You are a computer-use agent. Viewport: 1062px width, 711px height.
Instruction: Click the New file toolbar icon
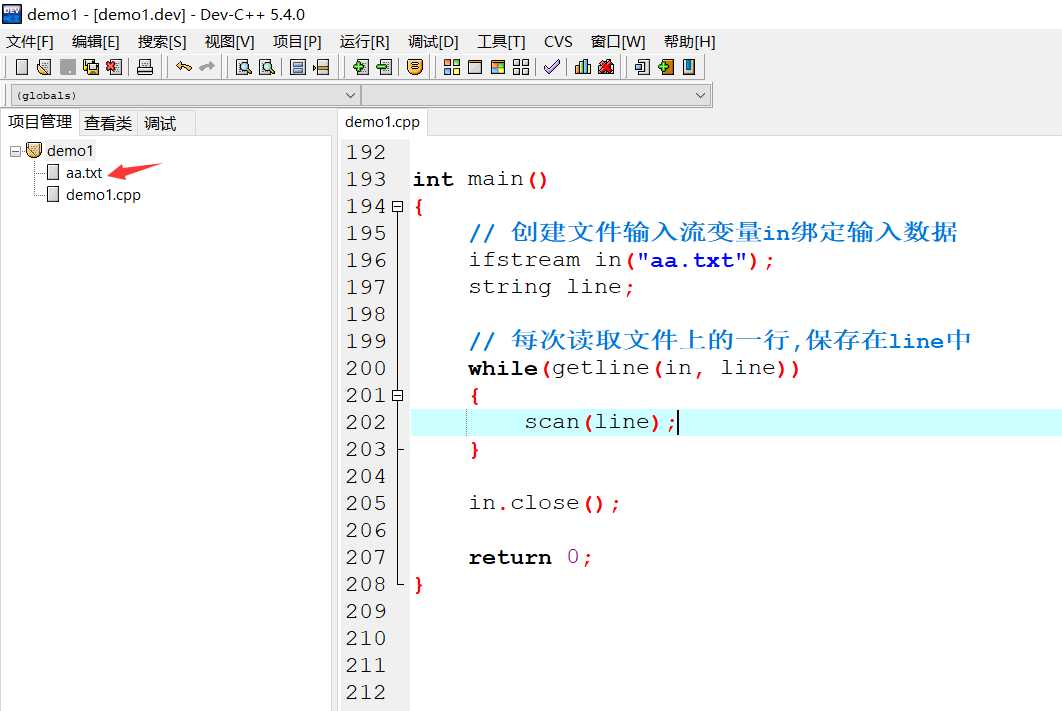pos(22,67)
